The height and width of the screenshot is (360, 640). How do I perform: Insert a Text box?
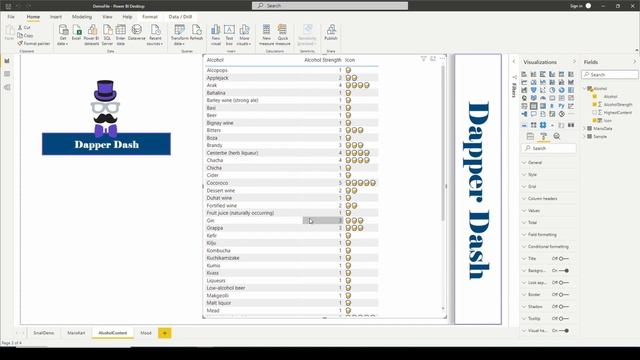click(229, 35)
